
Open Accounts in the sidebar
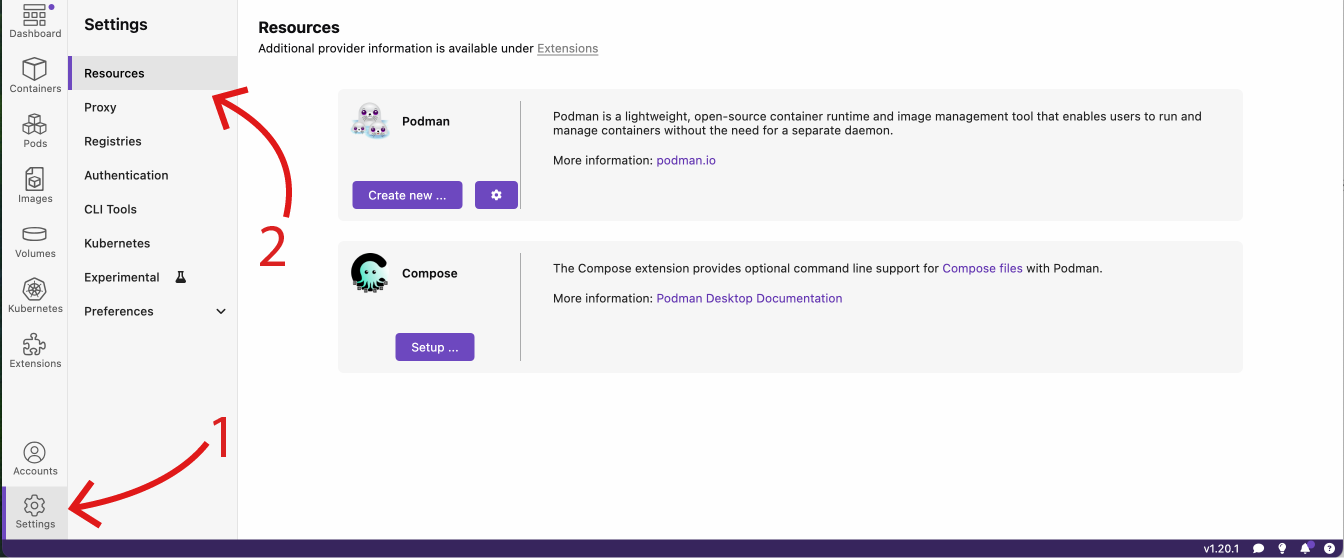click(35, 459)
